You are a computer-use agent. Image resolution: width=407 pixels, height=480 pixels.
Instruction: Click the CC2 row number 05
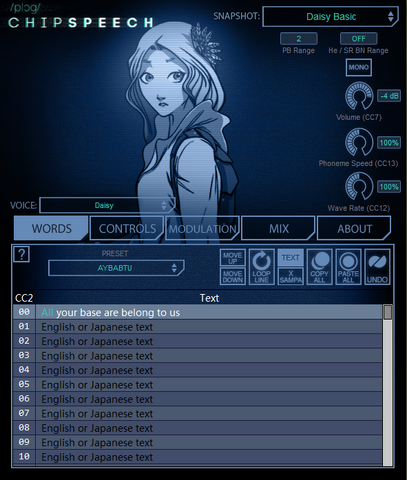[24, 384]
